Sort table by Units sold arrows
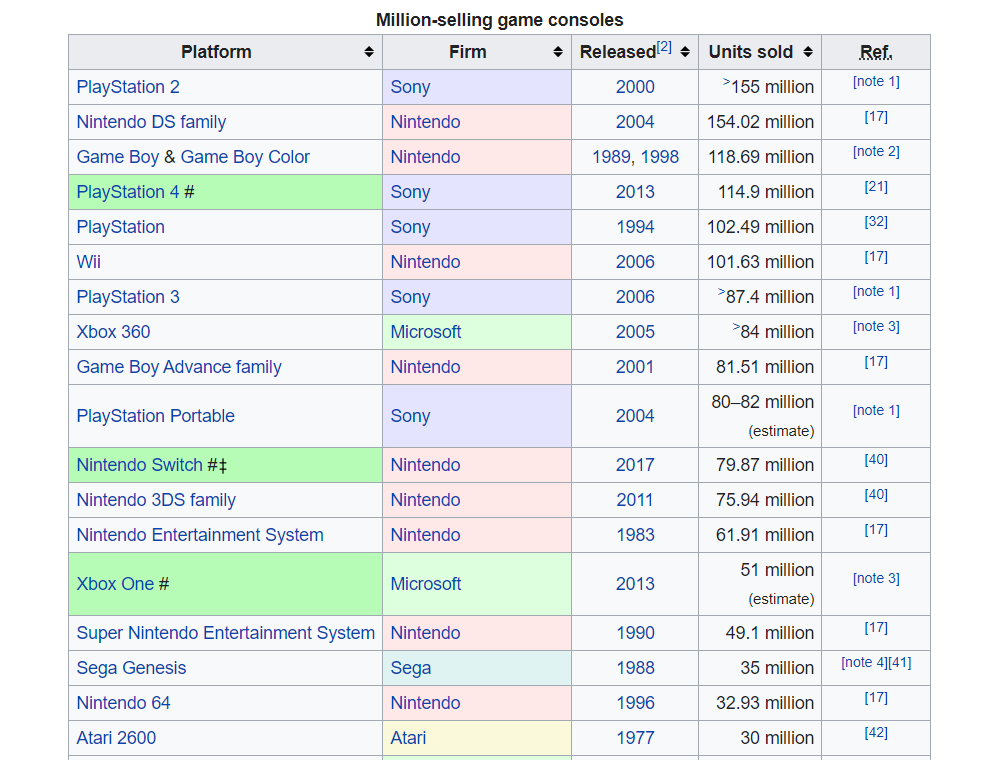Screen dimensions: 983x760 coord(807,52)
